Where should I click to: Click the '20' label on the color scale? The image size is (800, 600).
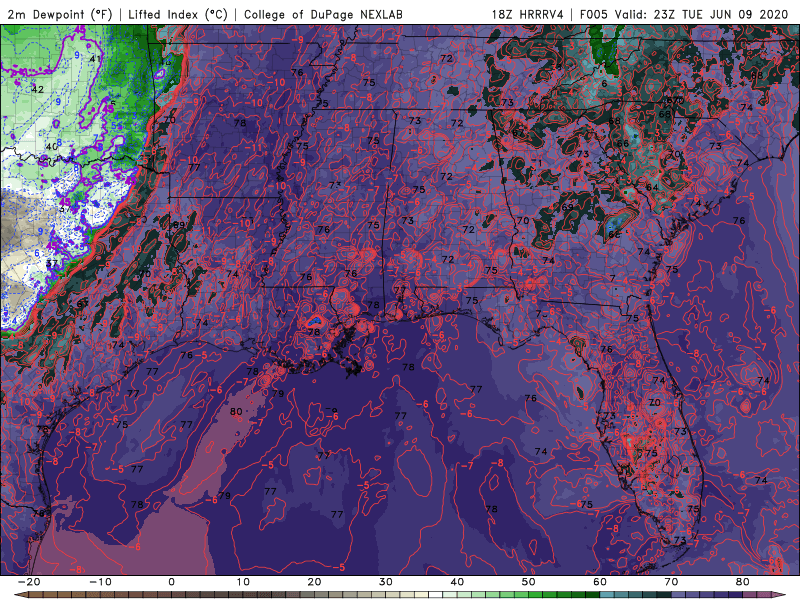pos(314,582)
